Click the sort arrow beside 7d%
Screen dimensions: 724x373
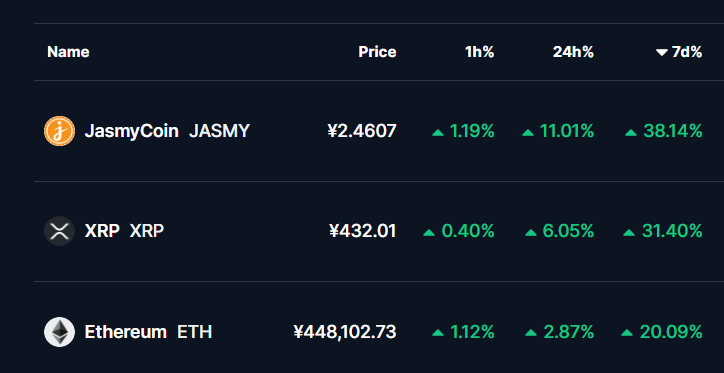click(662, 53)
